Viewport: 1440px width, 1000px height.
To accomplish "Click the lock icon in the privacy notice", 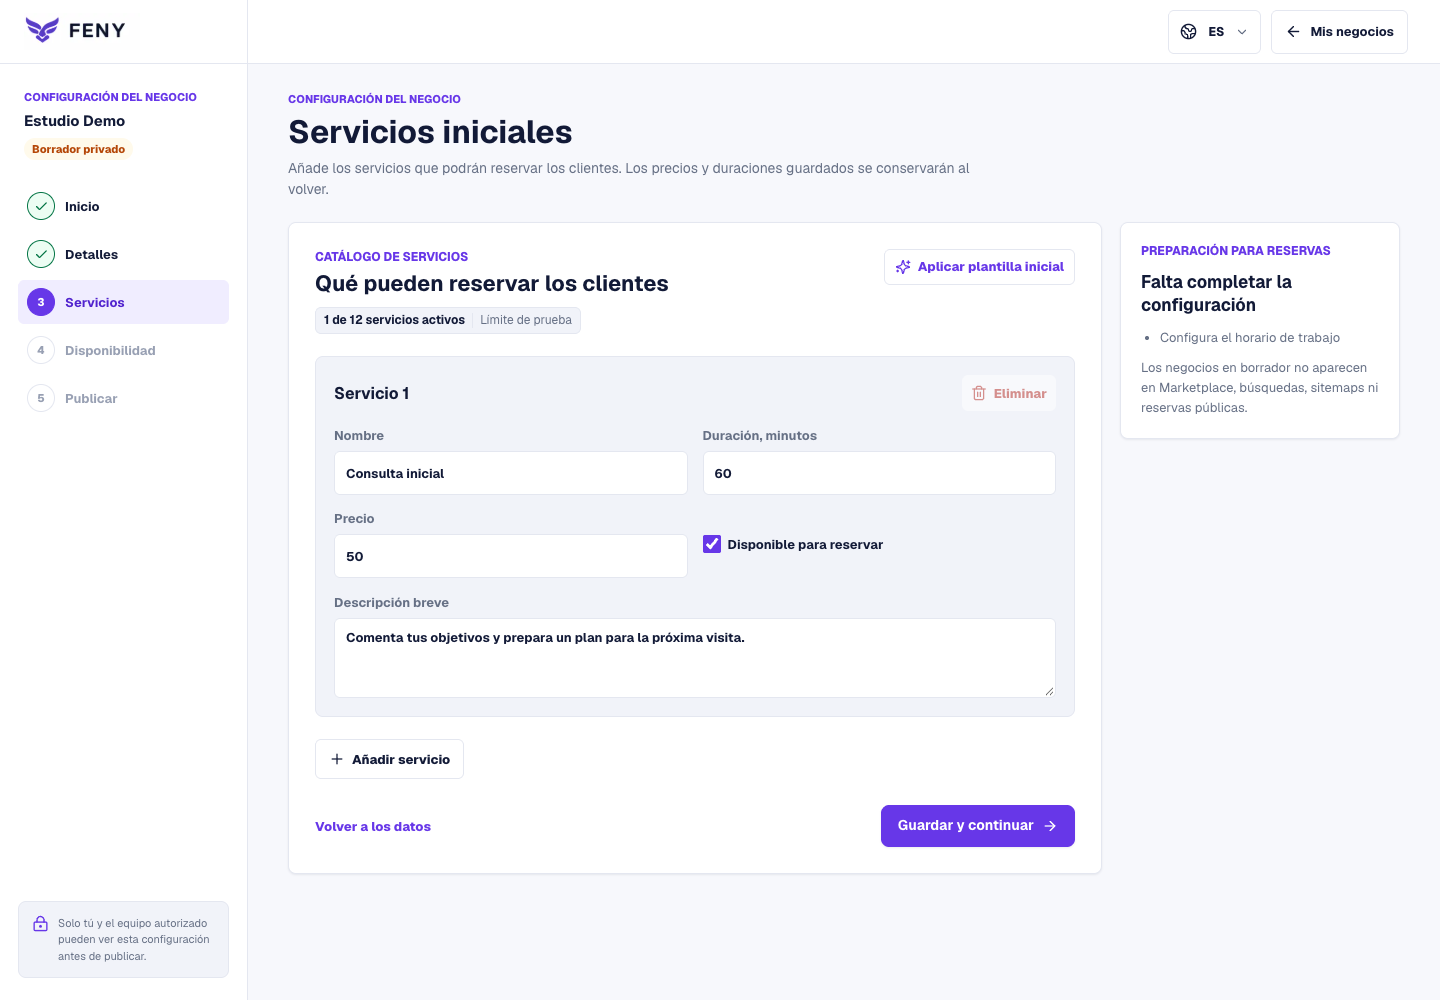I will [41, 924].
